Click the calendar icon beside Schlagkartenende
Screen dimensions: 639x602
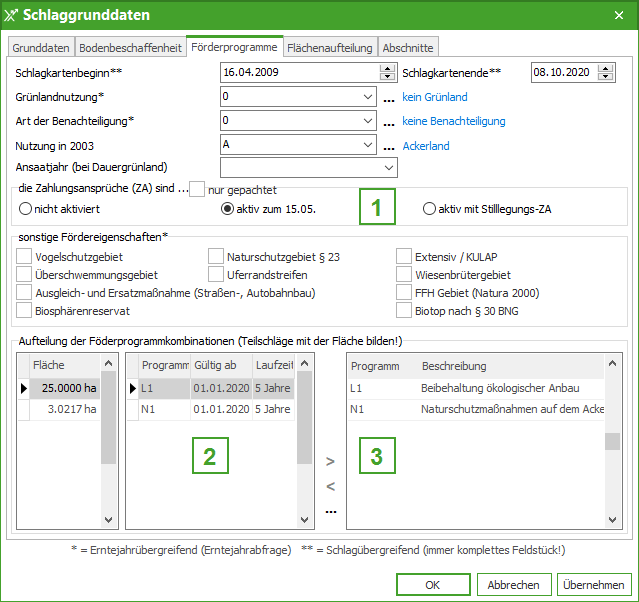606,73
